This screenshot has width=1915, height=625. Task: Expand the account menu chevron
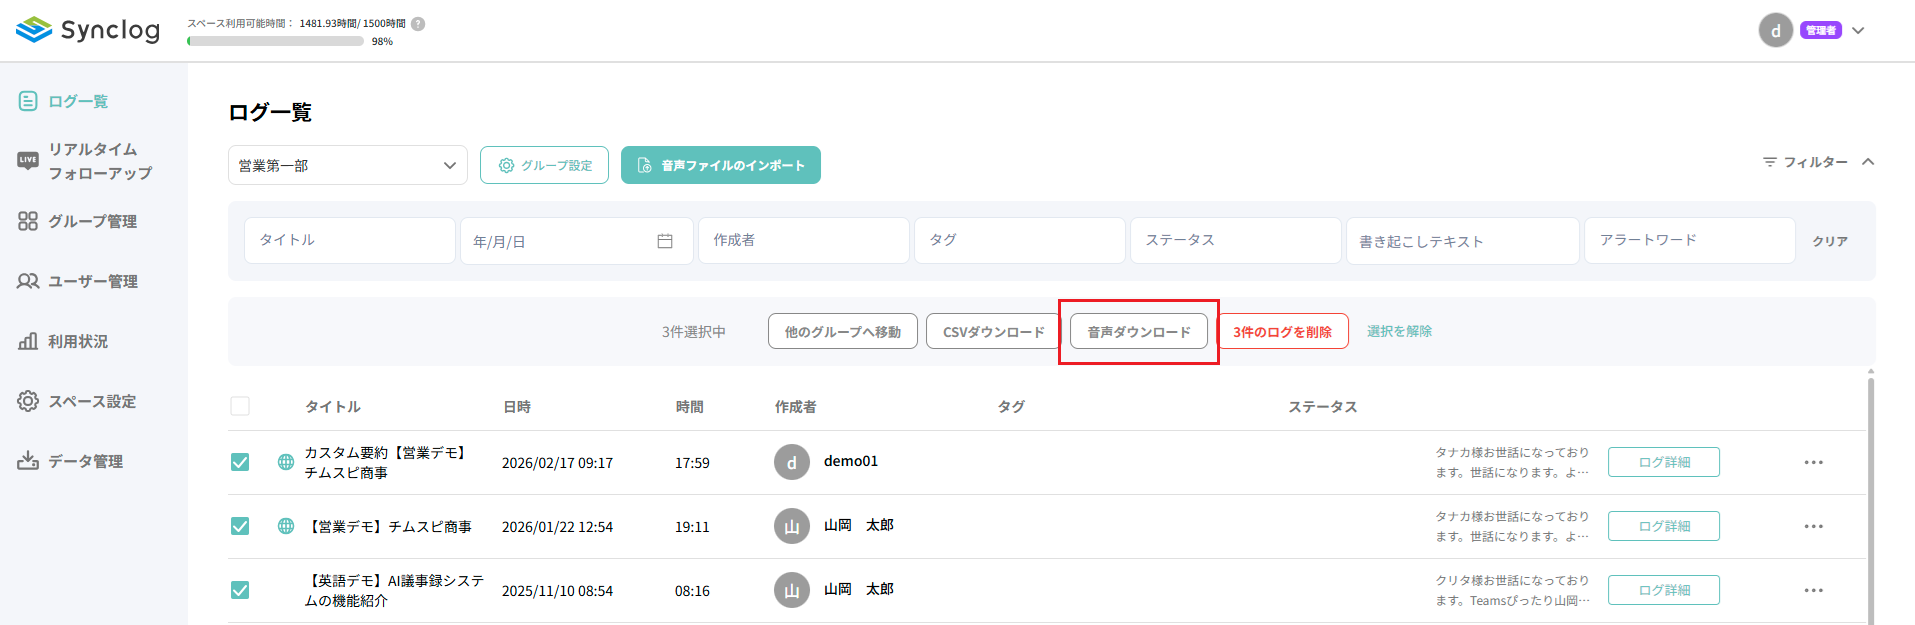1858,31
